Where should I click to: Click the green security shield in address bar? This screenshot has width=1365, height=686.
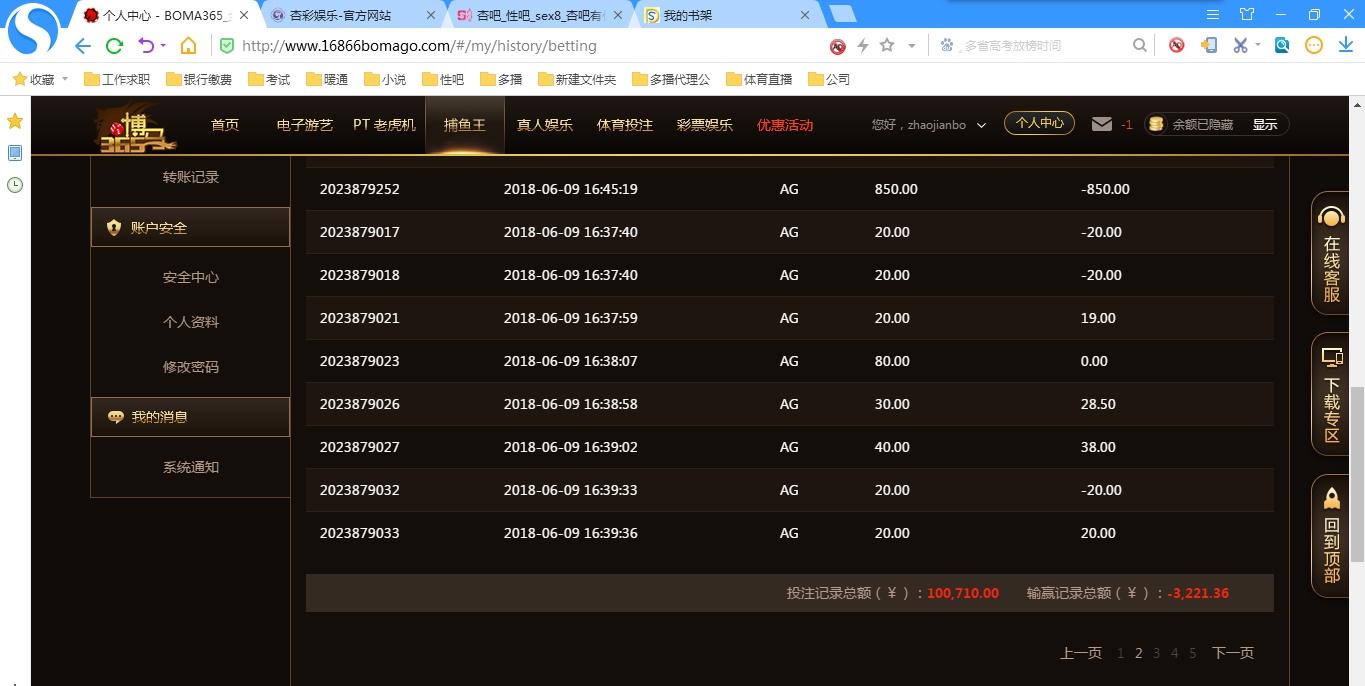(x=227, y=46)
